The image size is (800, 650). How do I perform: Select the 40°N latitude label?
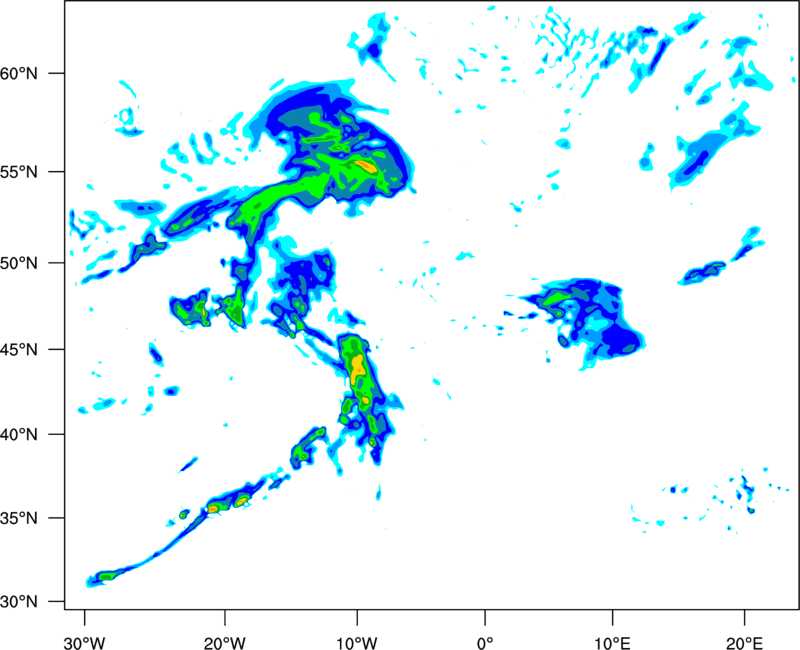coord(19,435)
